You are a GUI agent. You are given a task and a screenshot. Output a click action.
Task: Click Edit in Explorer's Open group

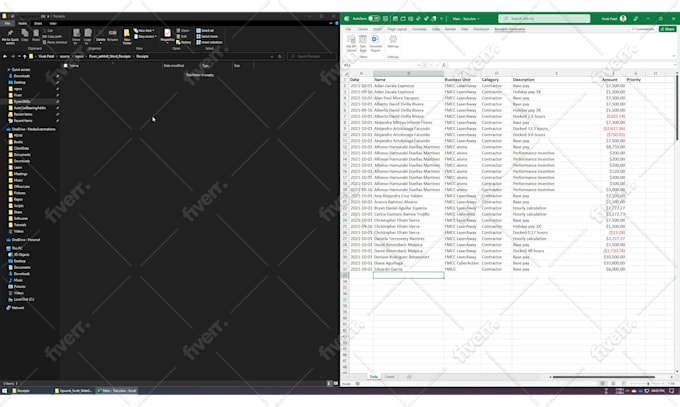(x=182, y=36)
